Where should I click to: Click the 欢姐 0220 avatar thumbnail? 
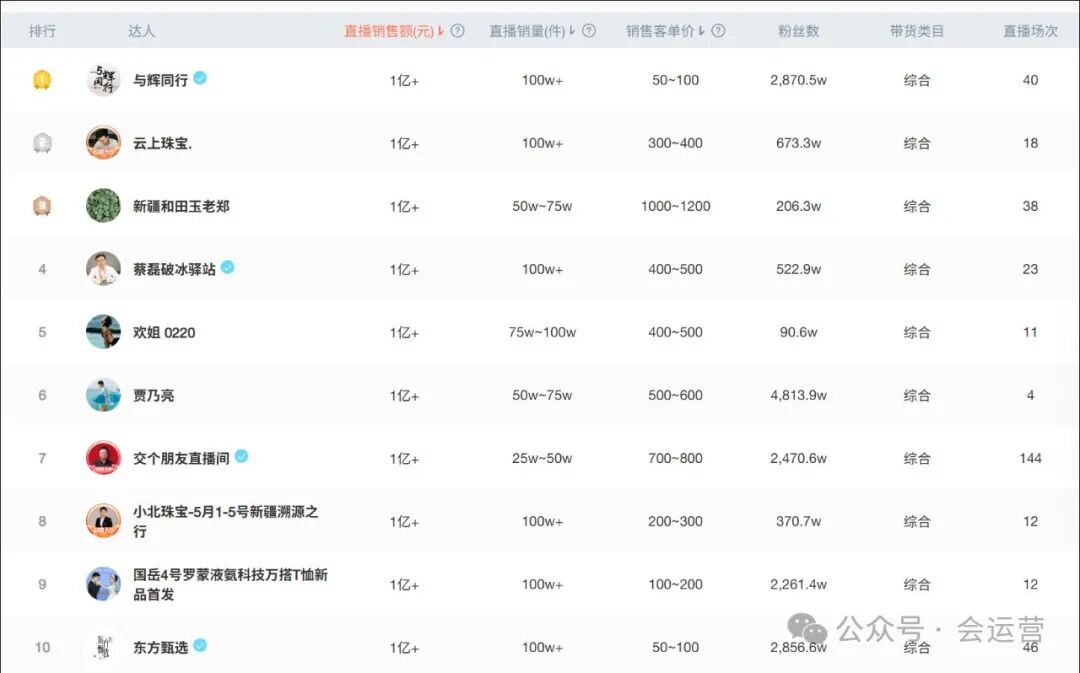point(102,331)
